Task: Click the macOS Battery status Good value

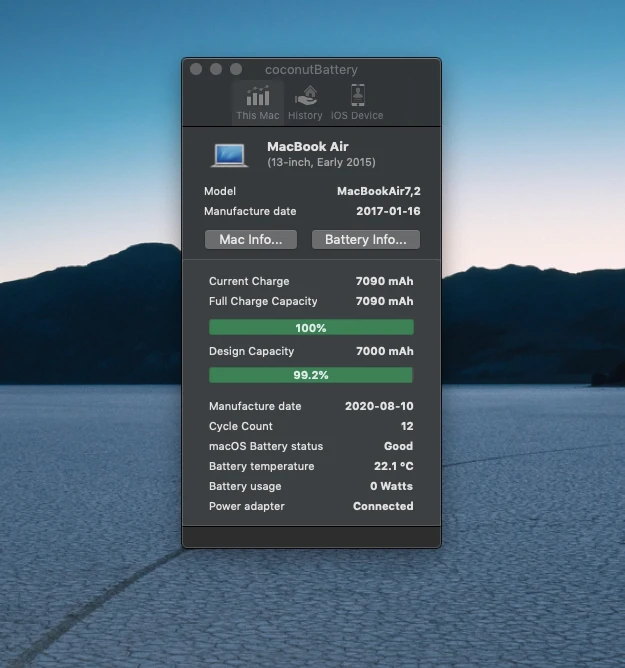Action: [x=398, y=446]
